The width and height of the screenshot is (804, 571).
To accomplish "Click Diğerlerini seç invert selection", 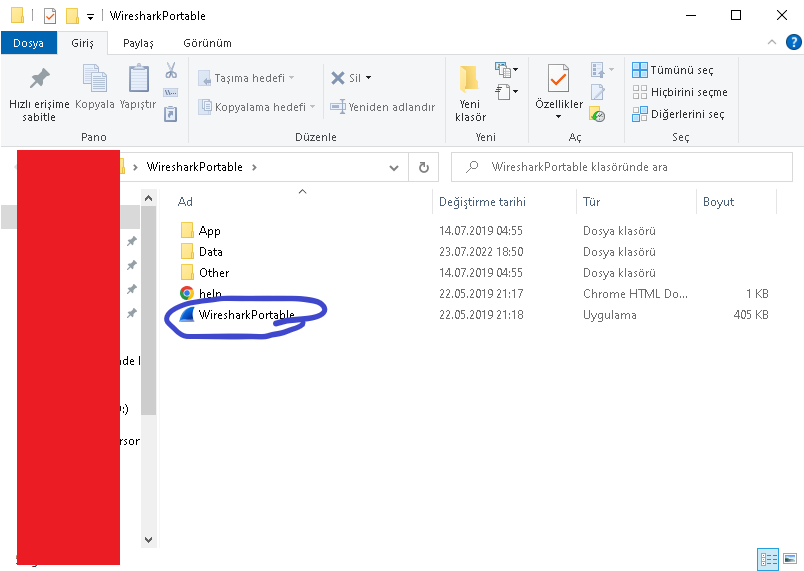I will pos(678,114).
